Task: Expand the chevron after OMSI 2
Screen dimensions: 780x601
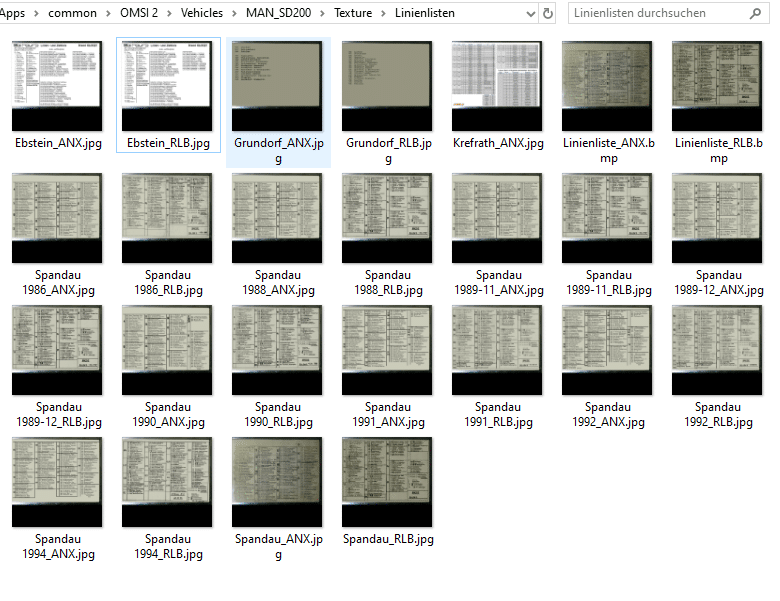Action: coord(170,13)
